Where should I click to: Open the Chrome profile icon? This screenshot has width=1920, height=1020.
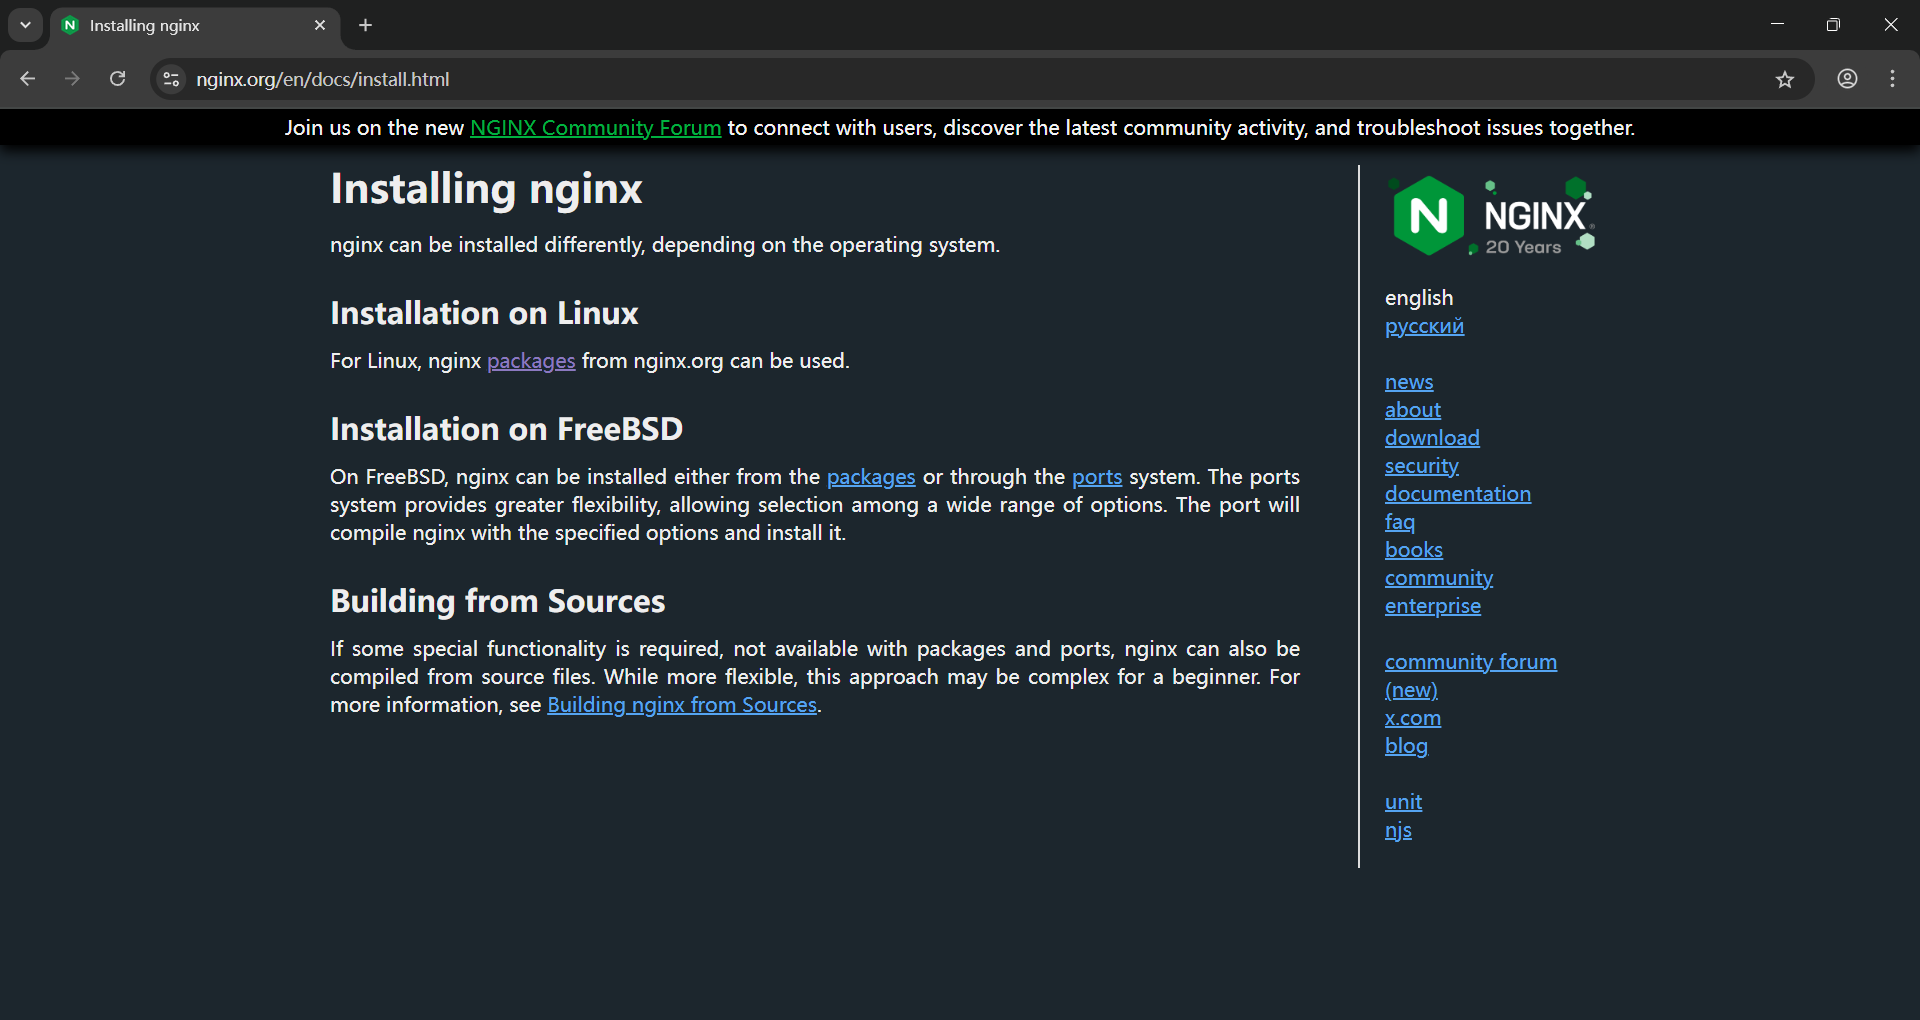tap(1847, 79)
